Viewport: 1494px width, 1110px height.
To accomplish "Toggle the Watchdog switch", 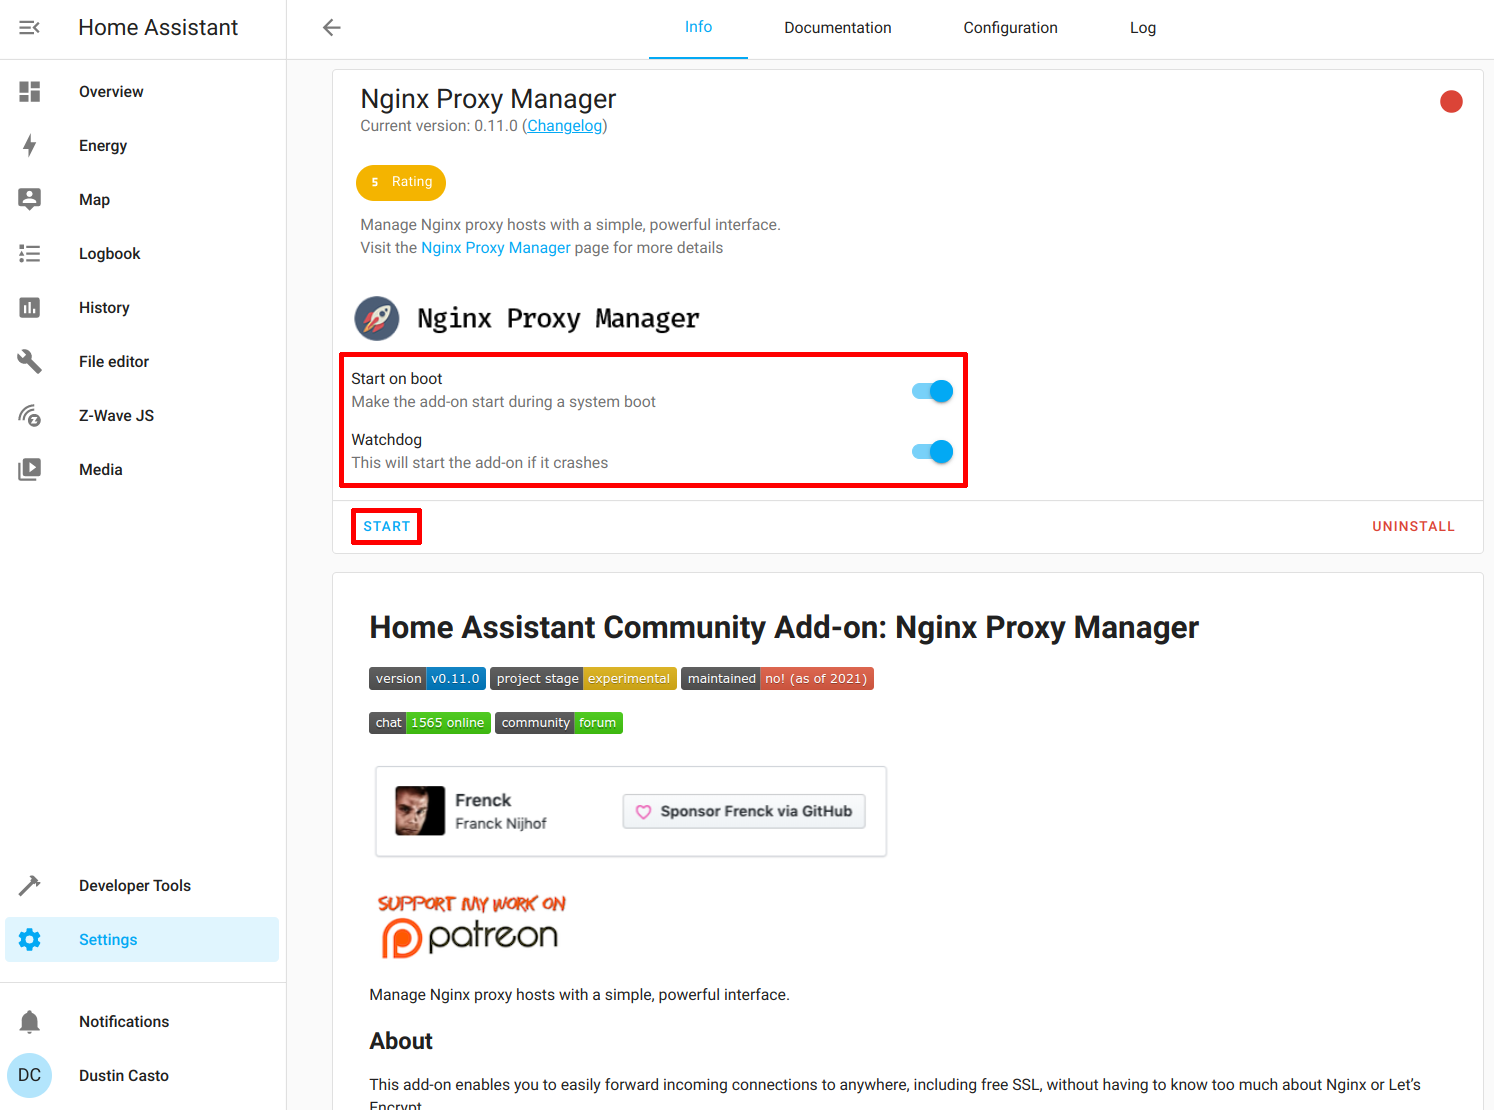I will pyautogui.click(x=932, y=452).
